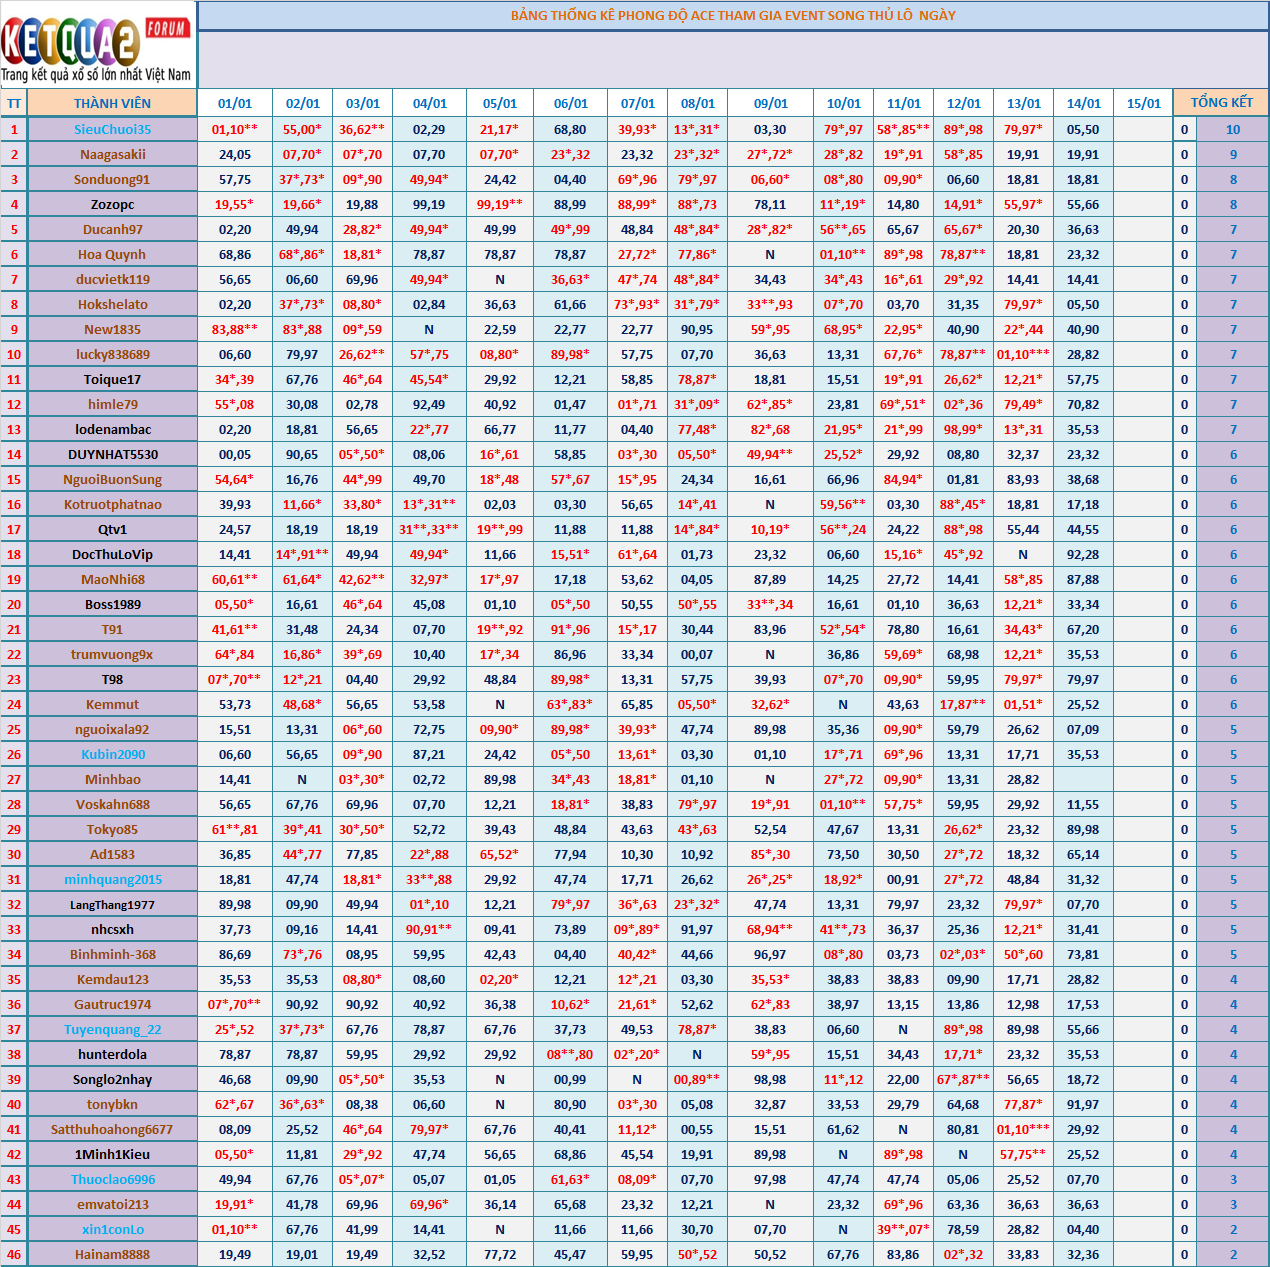
Task: Click member name trumvuong9x
Action: coord(112,654)
